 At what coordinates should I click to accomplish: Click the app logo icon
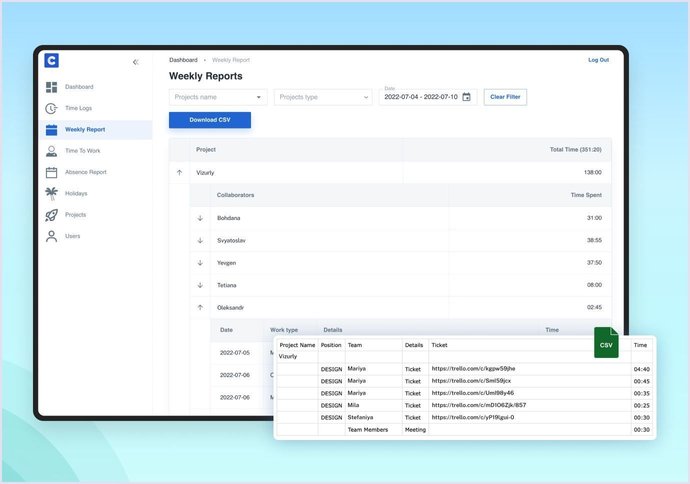pos(52,60)
